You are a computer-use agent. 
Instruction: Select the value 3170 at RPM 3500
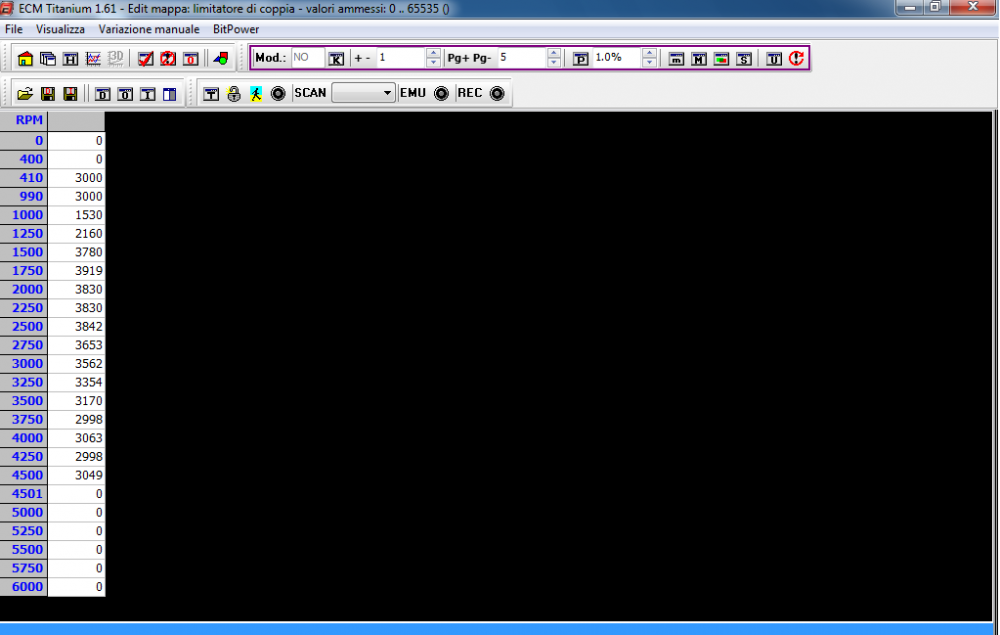[x=77, y=401]
